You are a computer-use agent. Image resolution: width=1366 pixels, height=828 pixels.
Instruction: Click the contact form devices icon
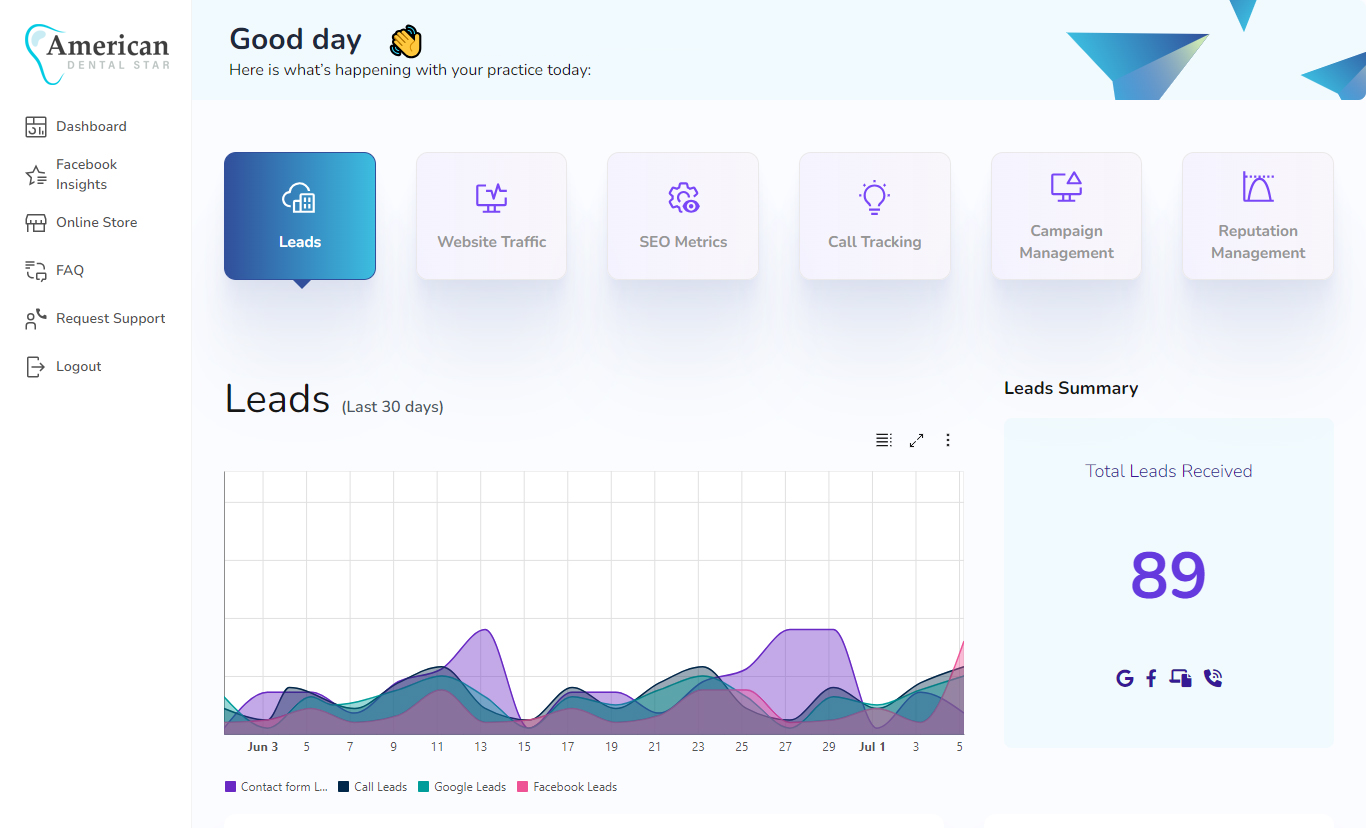click(1181, 678)
